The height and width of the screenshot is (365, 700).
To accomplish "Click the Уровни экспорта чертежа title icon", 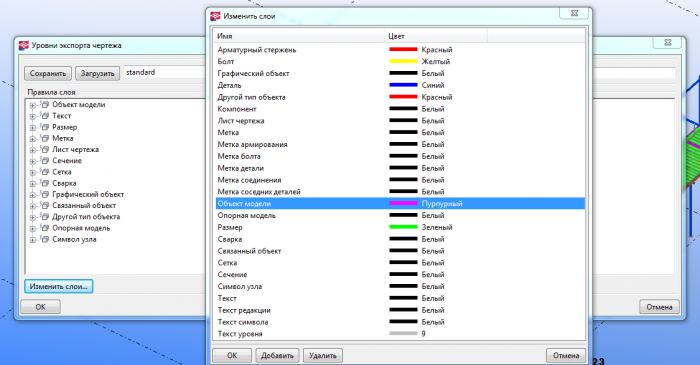I will (23, 46).
